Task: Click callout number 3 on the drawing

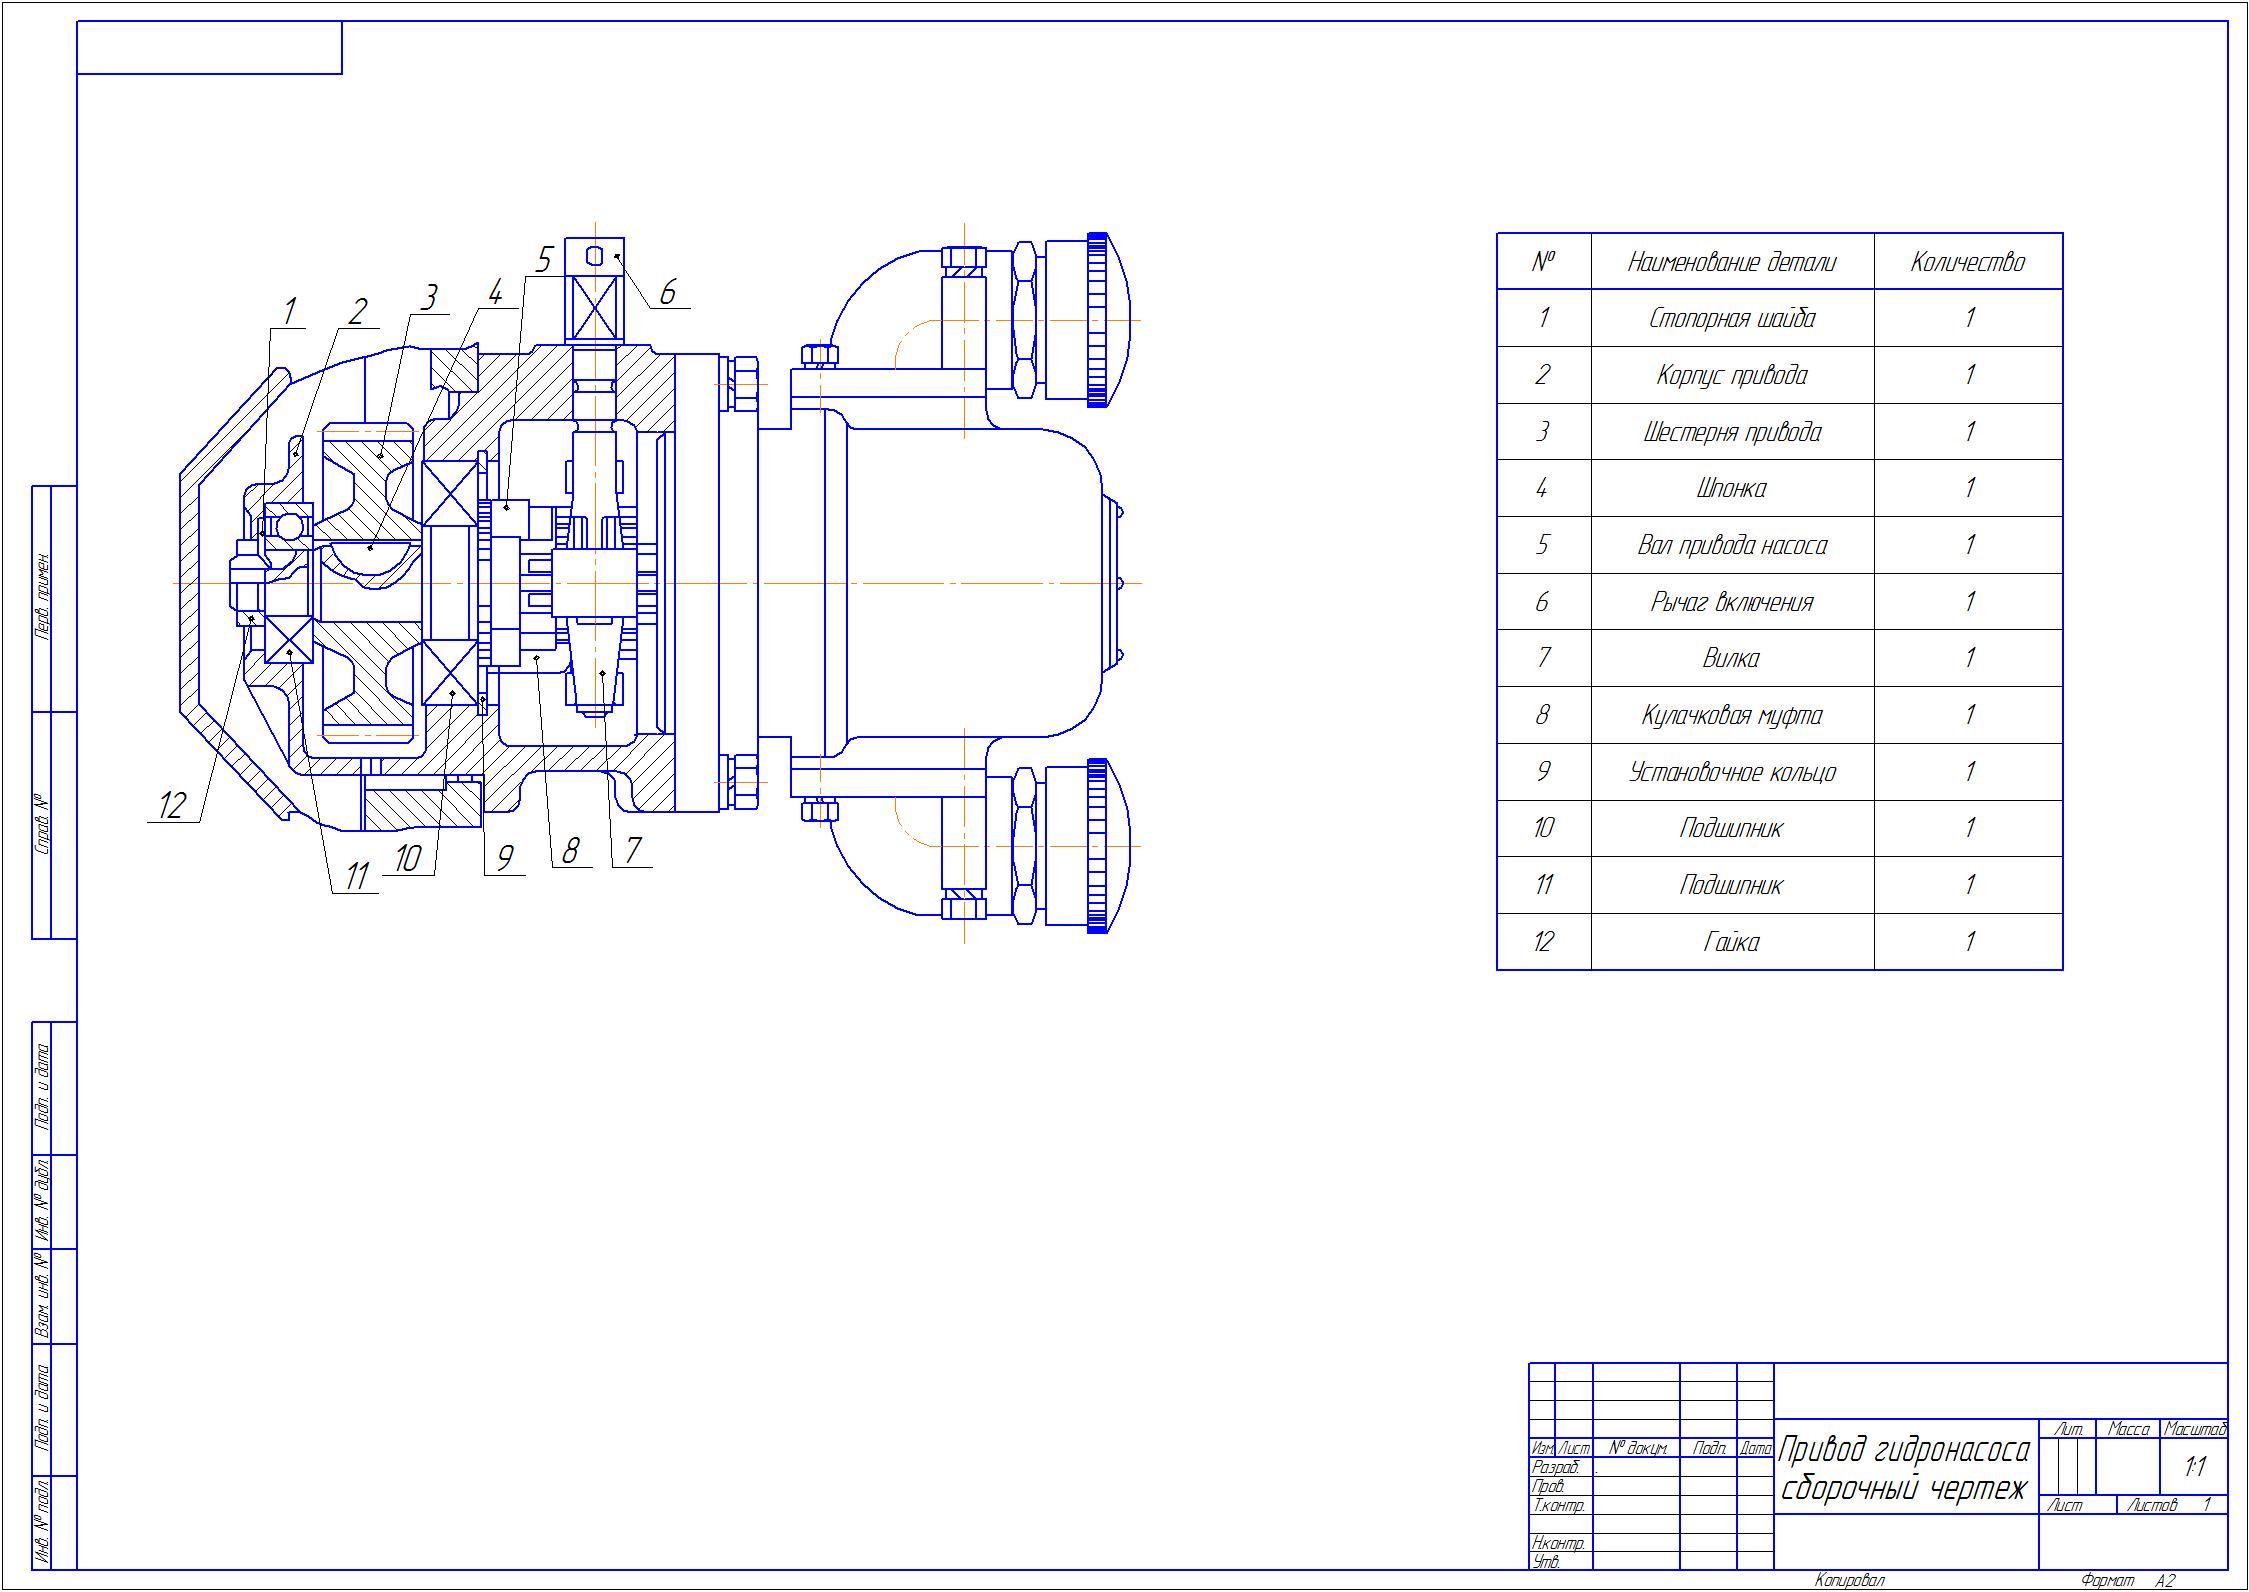Action: (x=428, y=297)
